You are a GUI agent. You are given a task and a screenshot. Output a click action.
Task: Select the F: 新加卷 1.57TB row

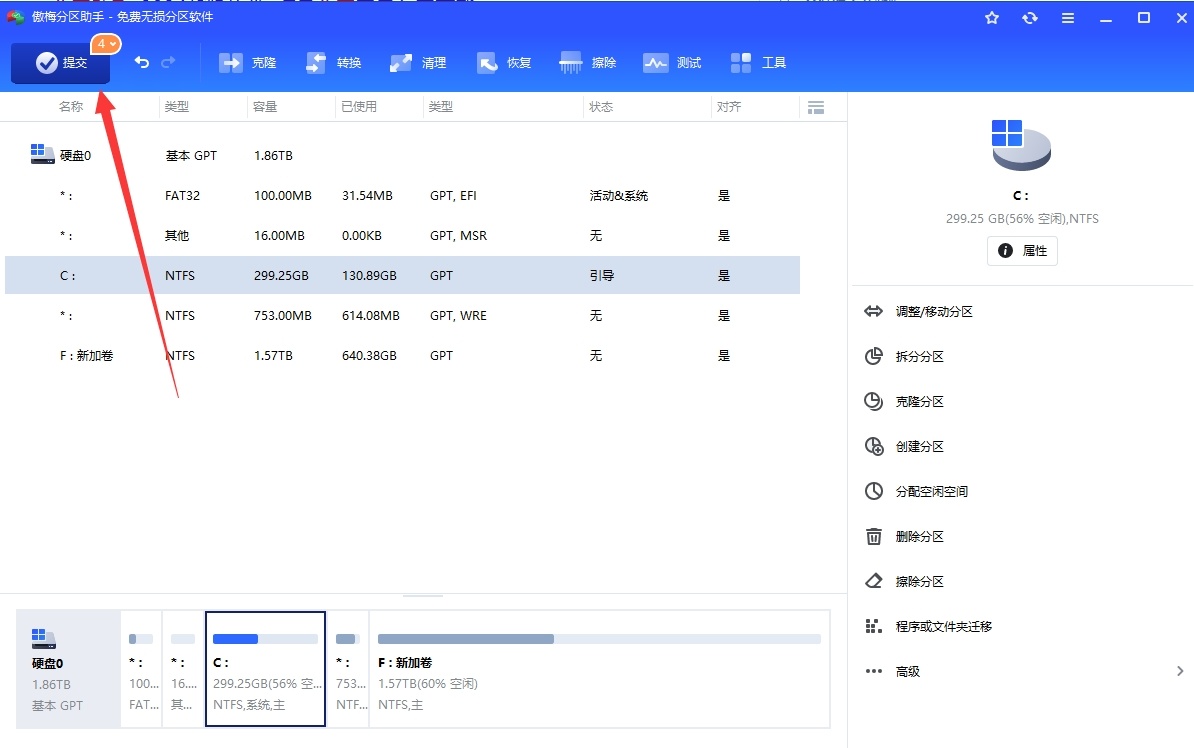tap(402, 356)
